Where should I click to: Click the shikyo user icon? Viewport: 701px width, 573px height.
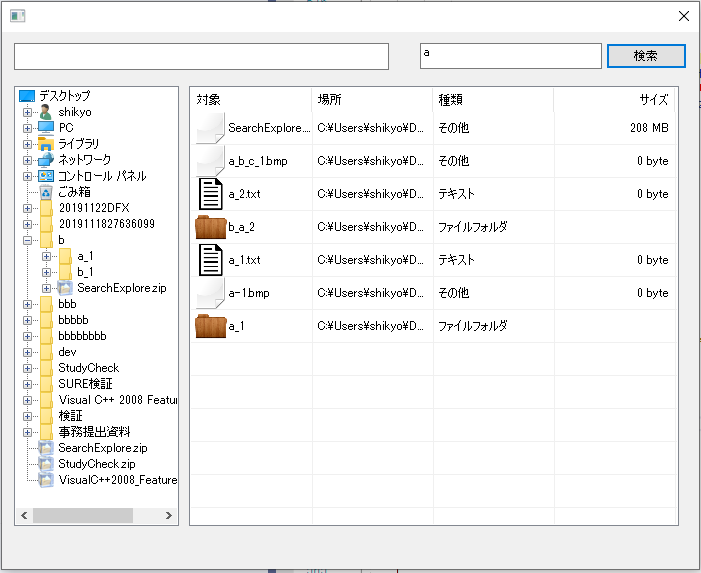pyautogui.click(x=46, y=112)
